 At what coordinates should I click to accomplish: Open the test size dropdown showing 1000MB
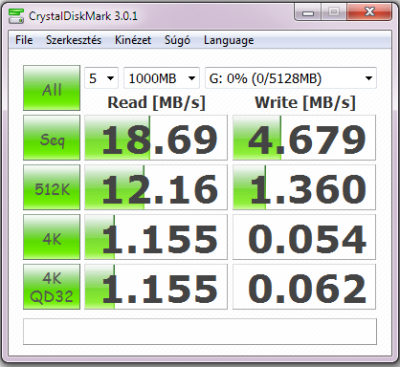161,78
